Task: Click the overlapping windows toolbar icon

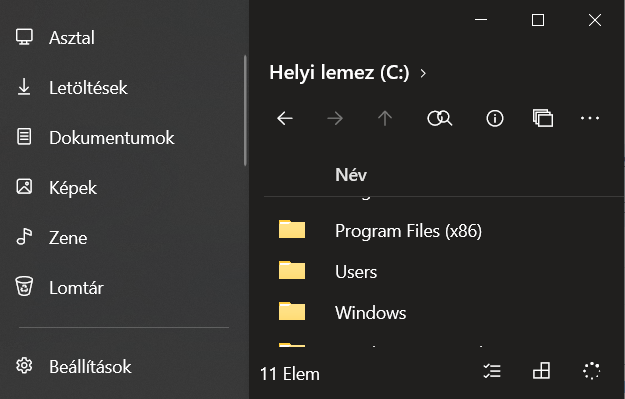Action: [543, 118]
